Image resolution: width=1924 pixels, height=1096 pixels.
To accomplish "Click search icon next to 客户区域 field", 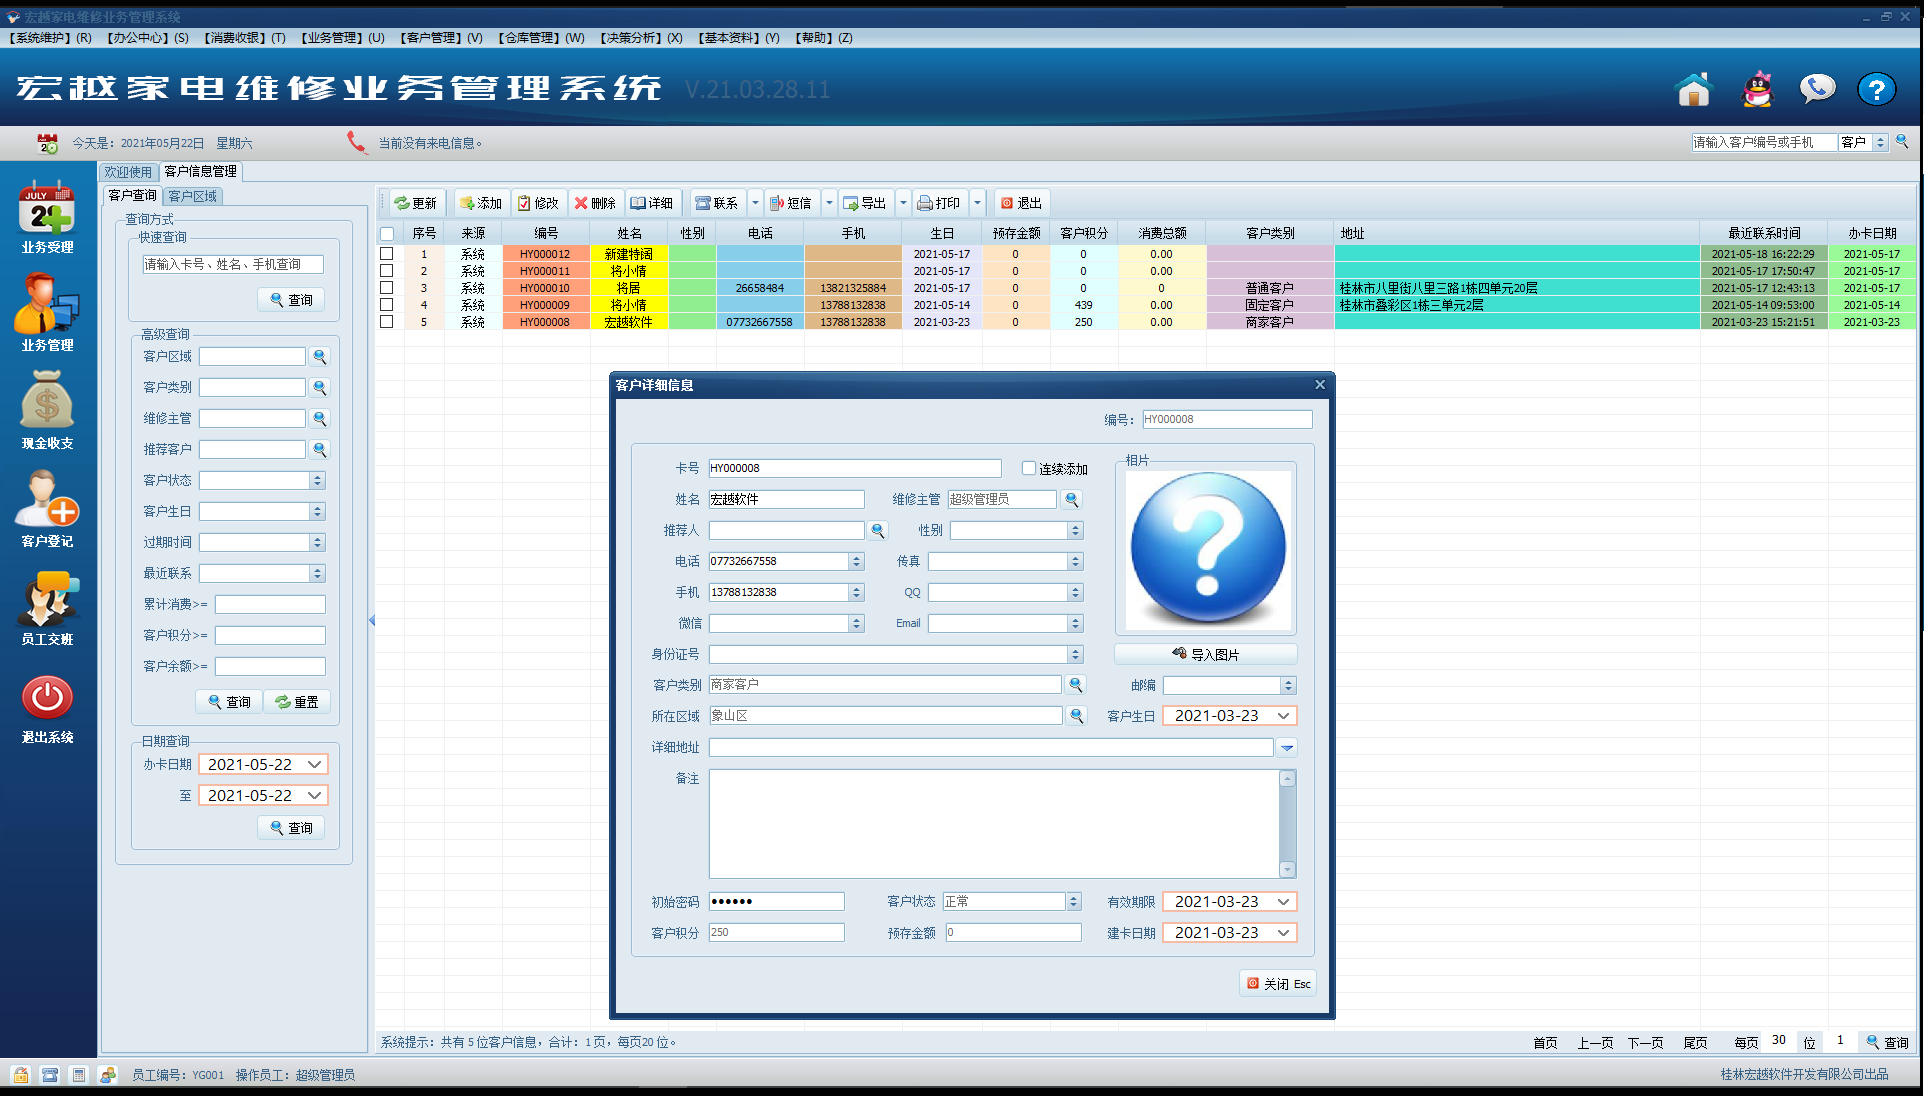I will (x=320, y=357).
